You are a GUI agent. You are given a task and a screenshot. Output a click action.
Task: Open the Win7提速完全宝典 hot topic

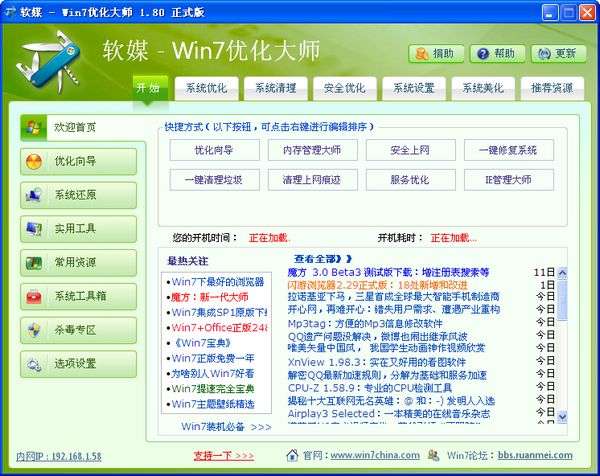coord(213,389)
